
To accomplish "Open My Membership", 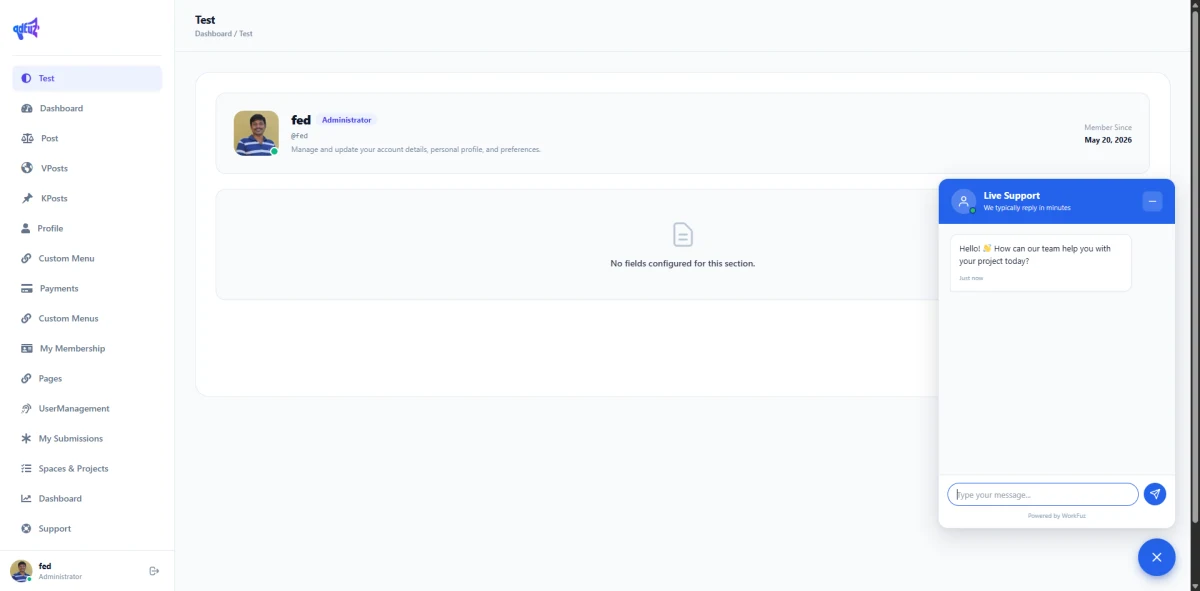I will tap(87, 348).
